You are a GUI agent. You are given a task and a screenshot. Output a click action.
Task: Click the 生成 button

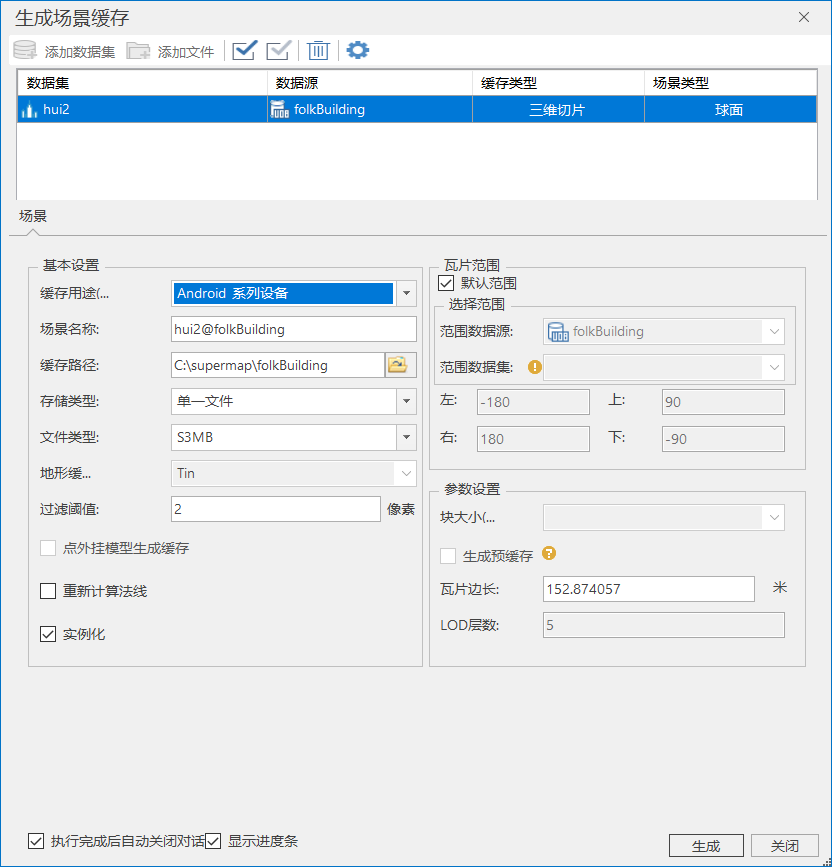[706, 845]
